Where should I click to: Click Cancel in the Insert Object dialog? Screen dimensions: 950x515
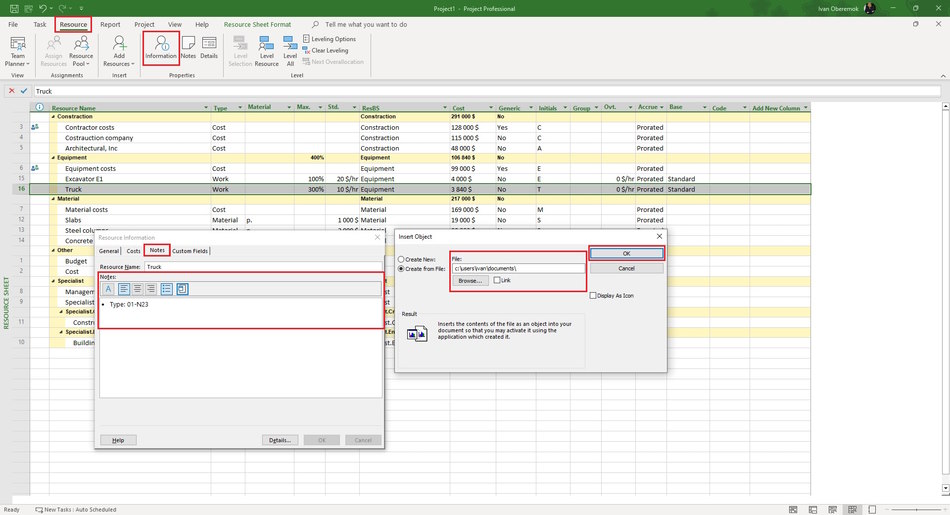click(x=626, y=268)
